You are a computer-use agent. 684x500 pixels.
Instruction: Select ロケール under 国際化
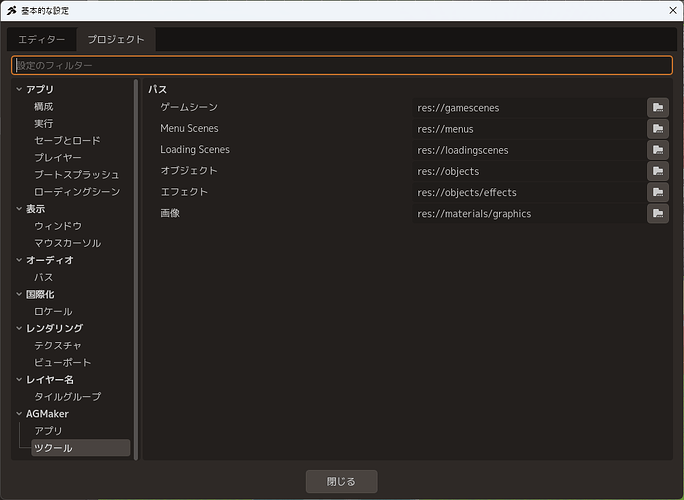tap(53, 312)
